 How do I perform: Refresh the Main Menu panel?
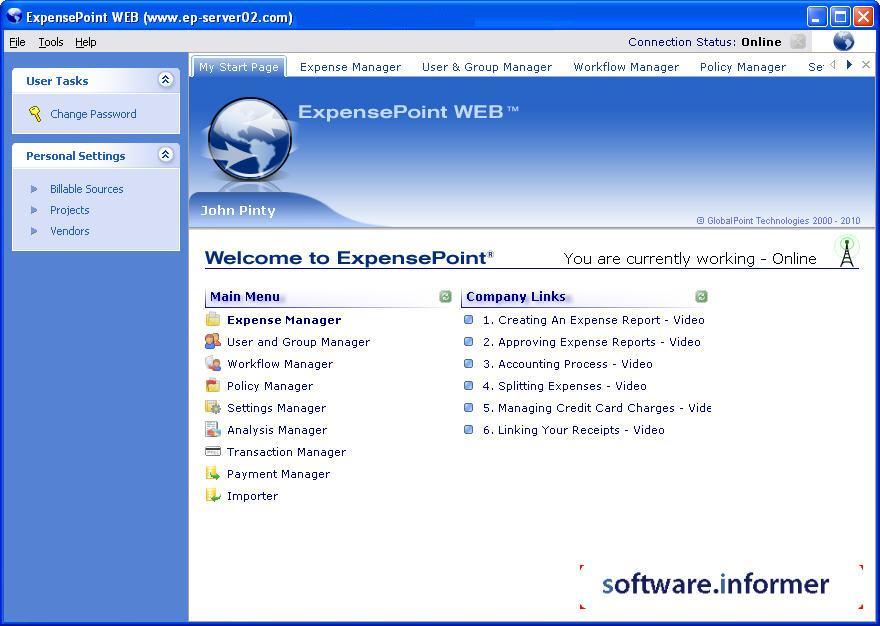446,296
